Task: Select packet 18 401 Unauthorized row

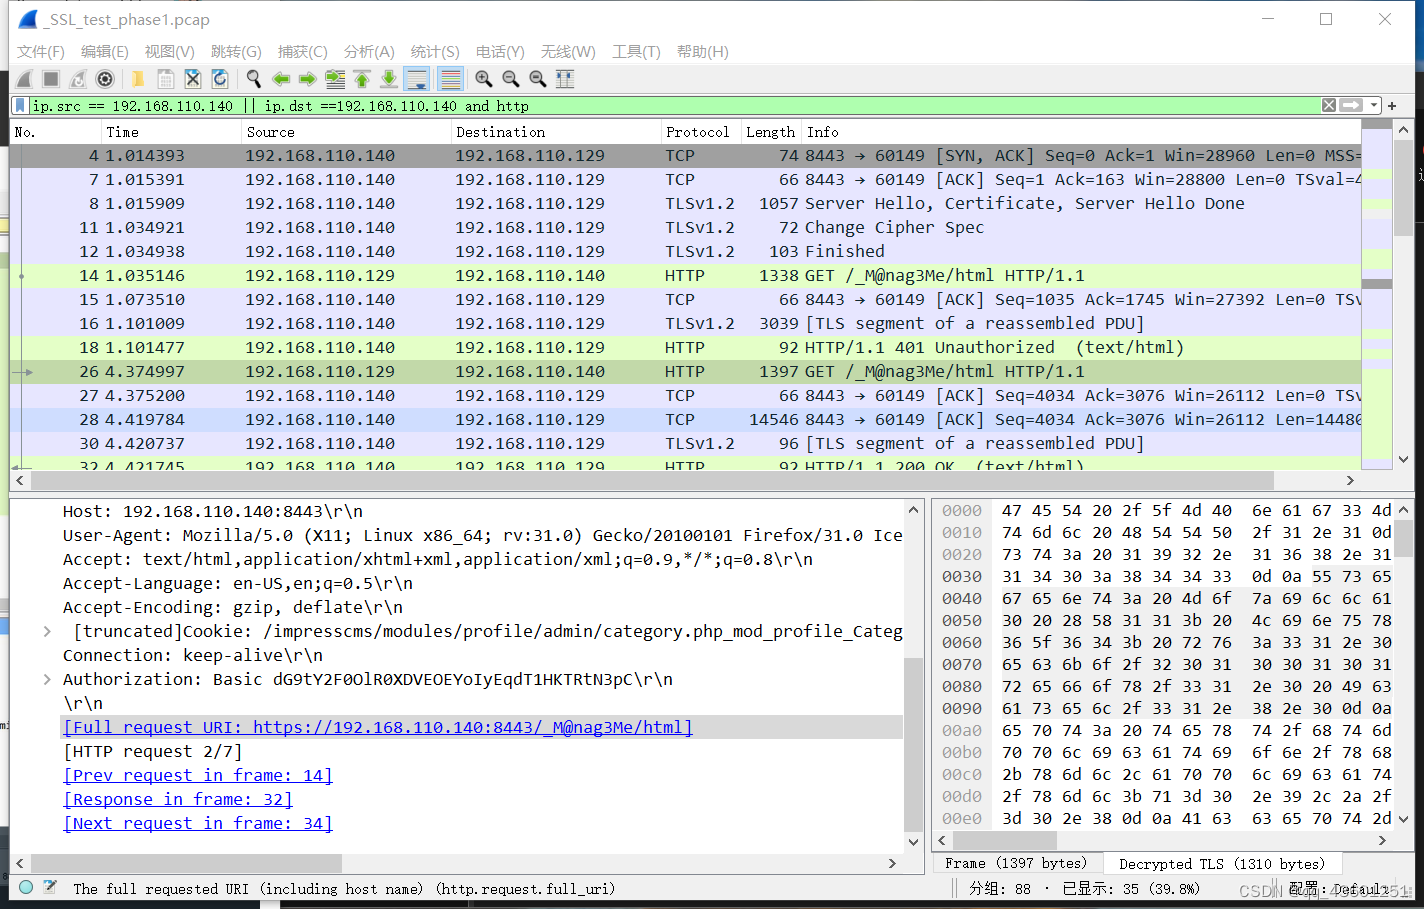Action: point(686,347)
